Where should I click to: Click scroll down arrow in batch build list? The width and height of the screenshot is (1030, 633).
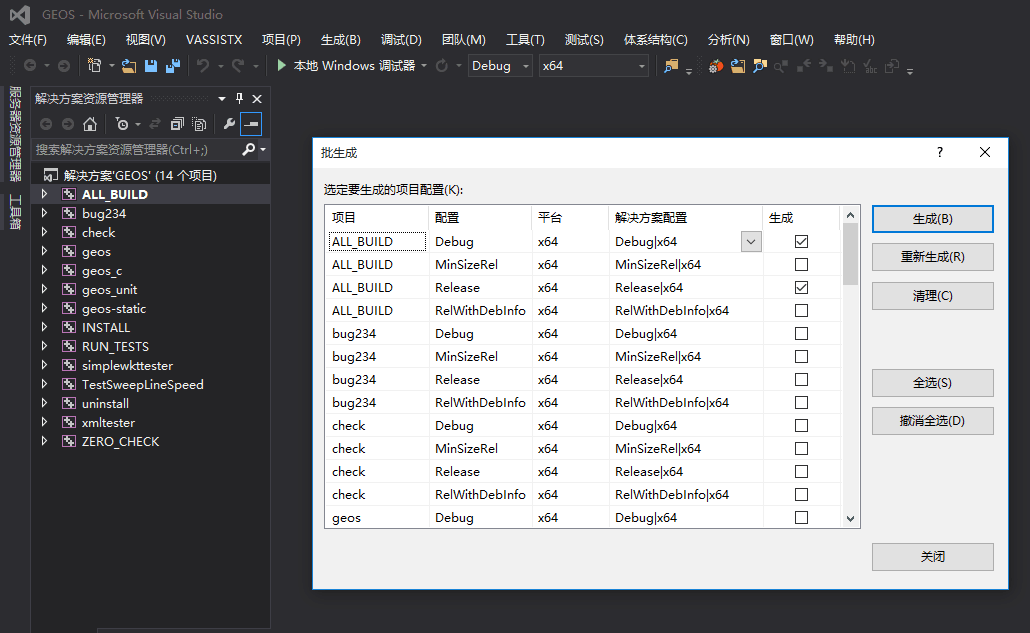850,519
